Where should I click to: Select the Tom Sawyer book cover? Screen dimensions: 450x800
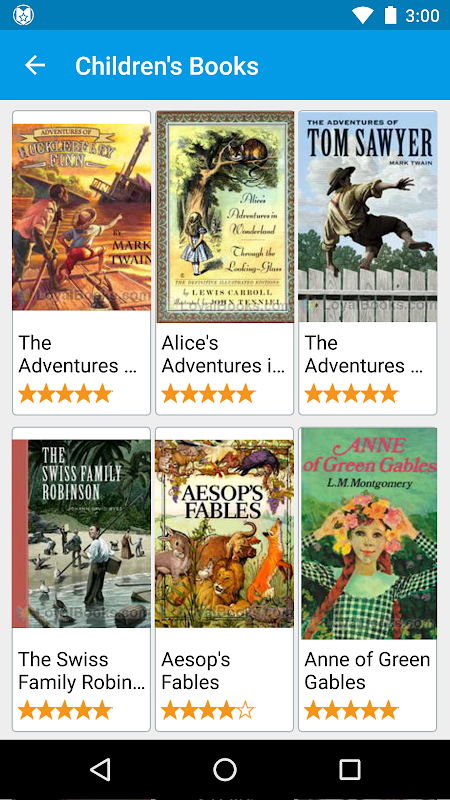368,217
